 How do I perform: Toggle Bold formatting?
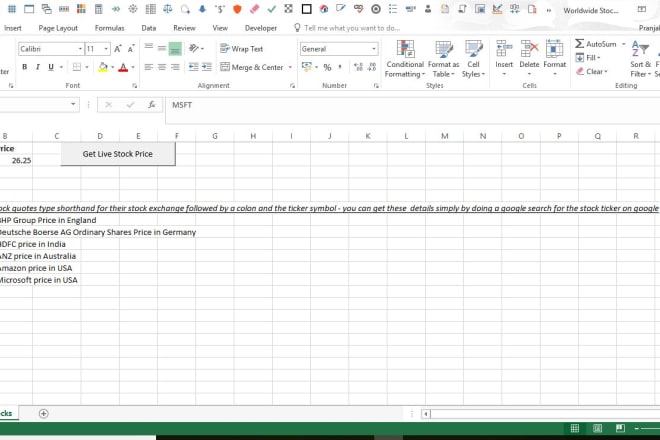(x=24, y=67)
